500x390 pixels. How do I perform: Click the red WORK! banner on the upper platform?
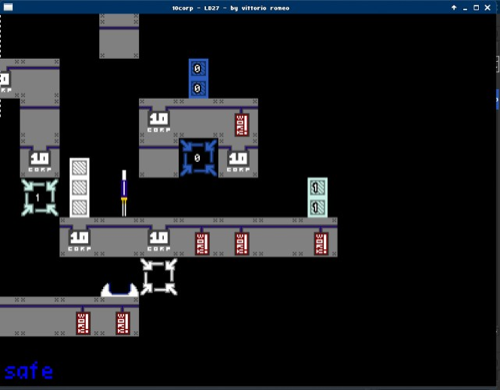242,125
